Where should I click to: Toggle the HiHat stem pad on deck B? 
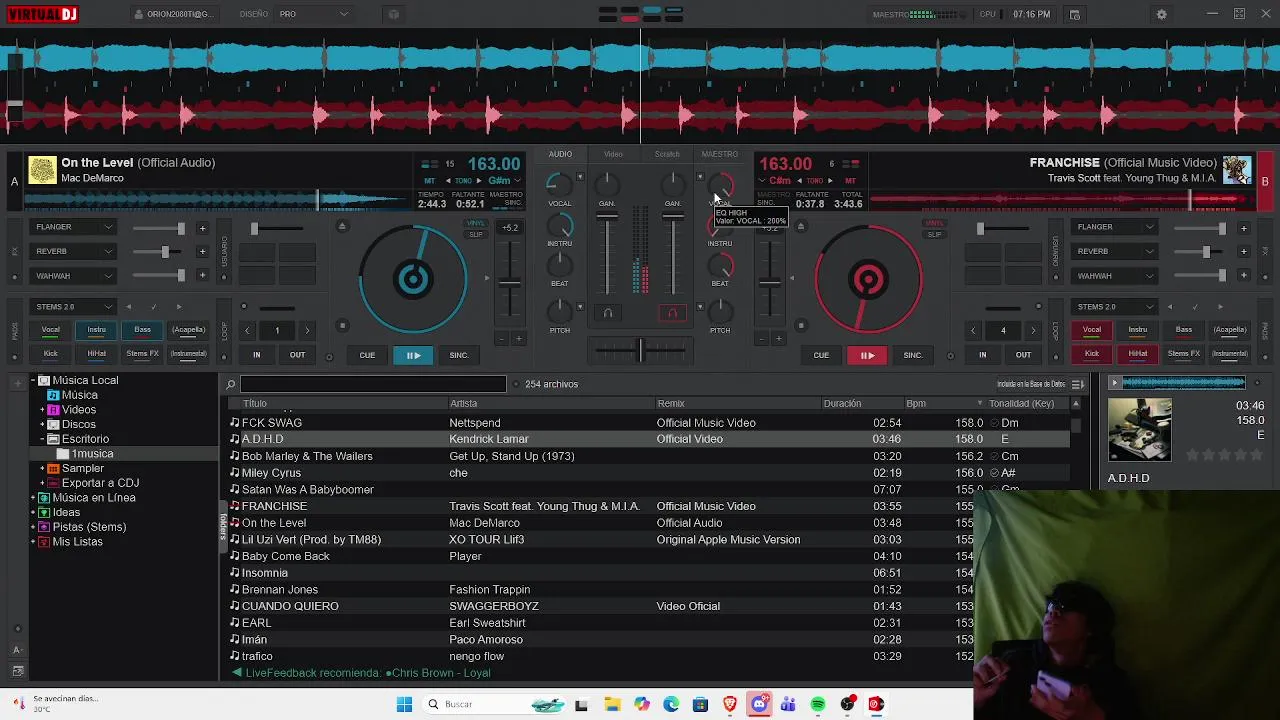1137,354
